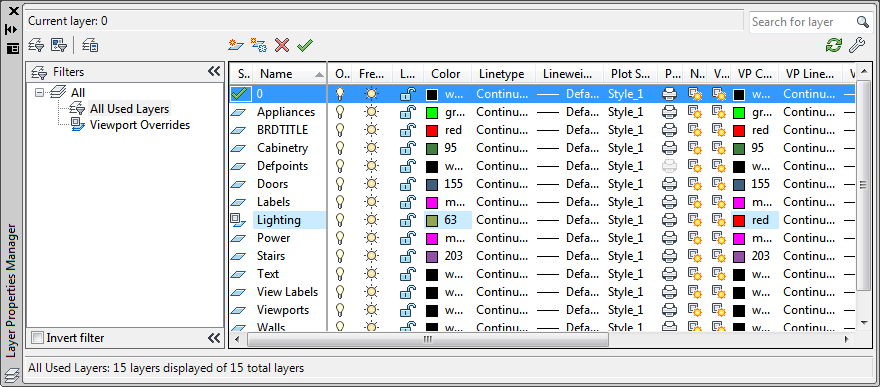Select the Defpoints layer name

[282, 166]
